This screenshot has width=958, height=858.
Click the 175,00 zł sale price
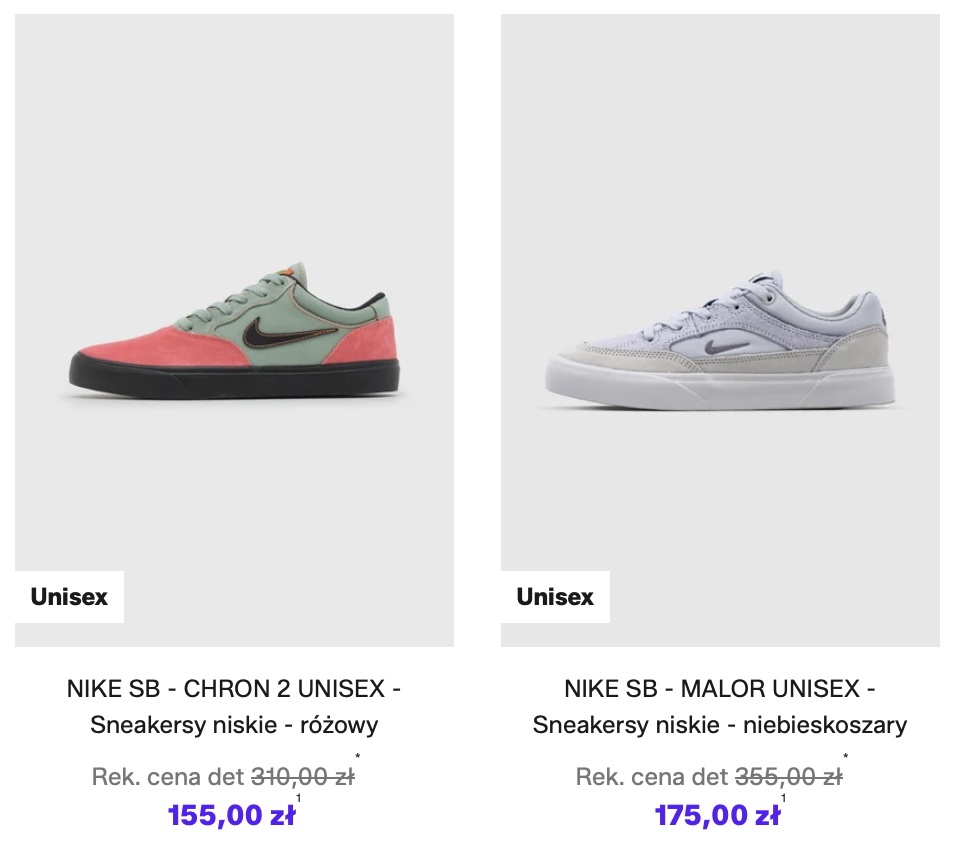tap(717, 815)
